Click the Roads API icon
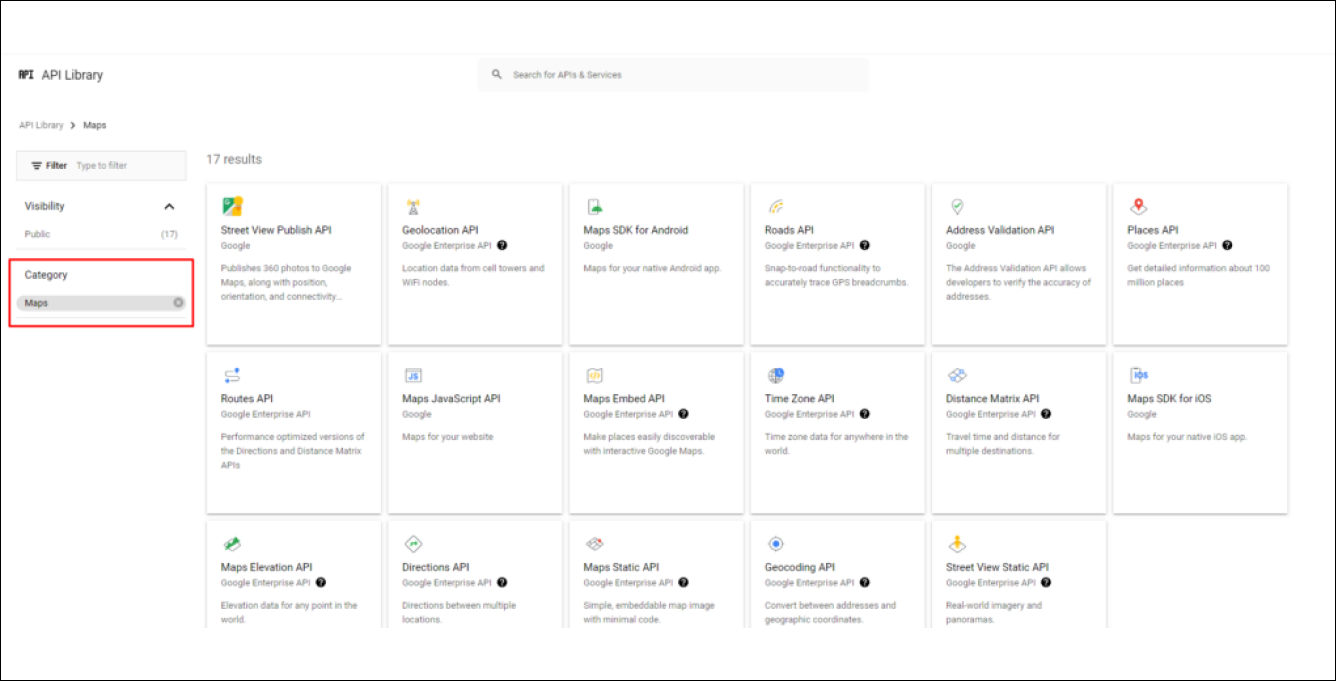Screen dimensions: 1336x681 (x=776, y=207)
